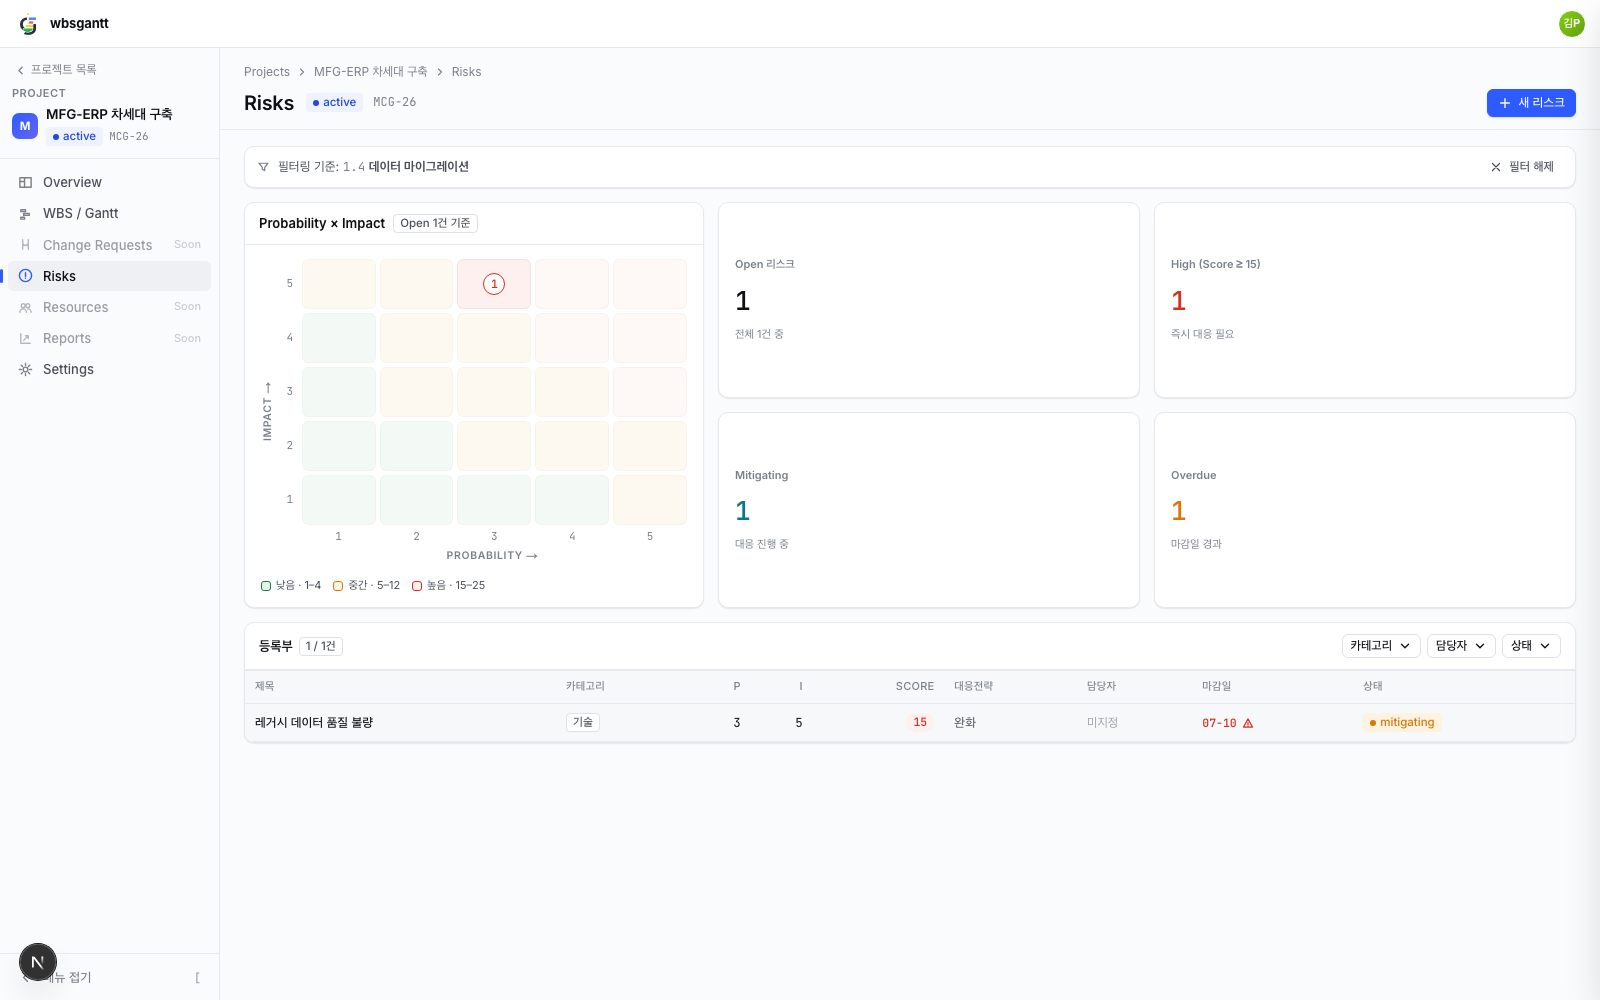The height and width of the screenshot is (1000, 1600).
Task: Open the 레거시 데이터 품질 불량 row
Action: point(910,722)
